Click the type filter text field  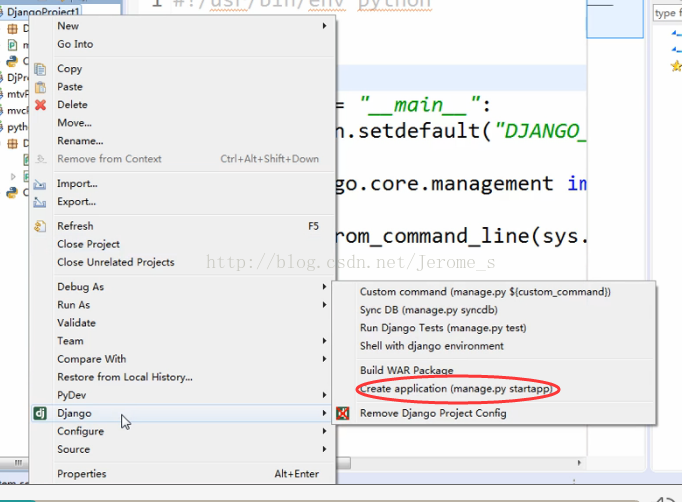click(668, 13)
